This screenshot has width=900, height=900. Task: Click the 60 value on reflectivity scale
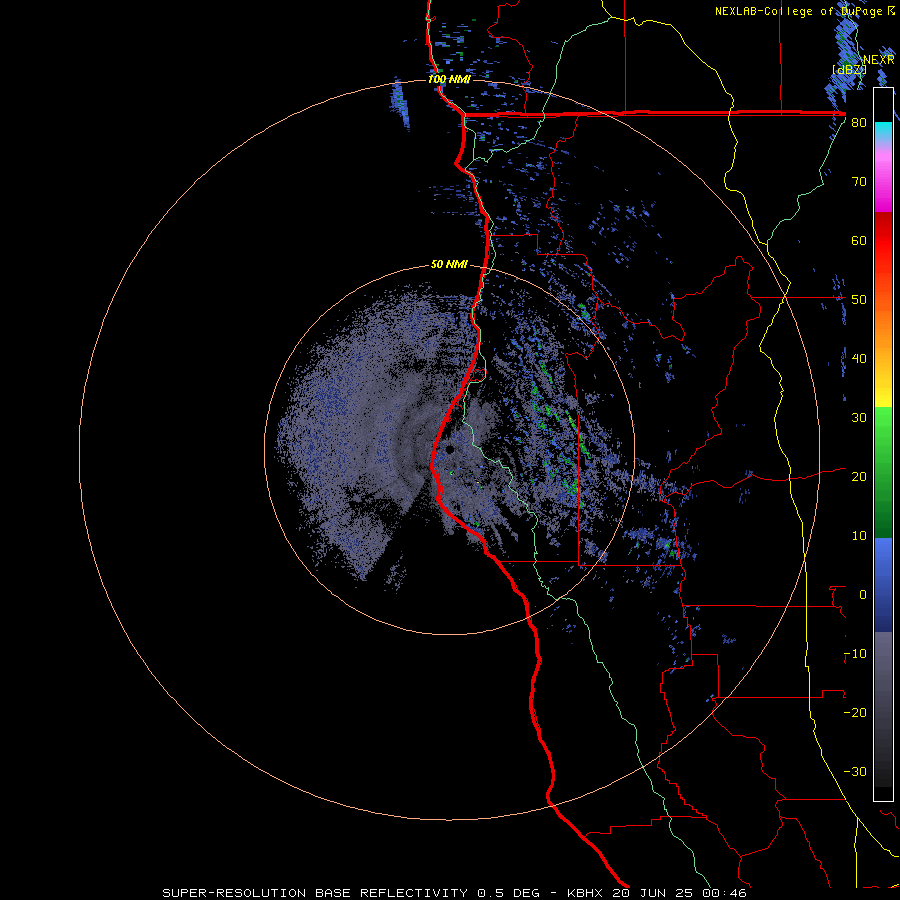coord(859,240)
